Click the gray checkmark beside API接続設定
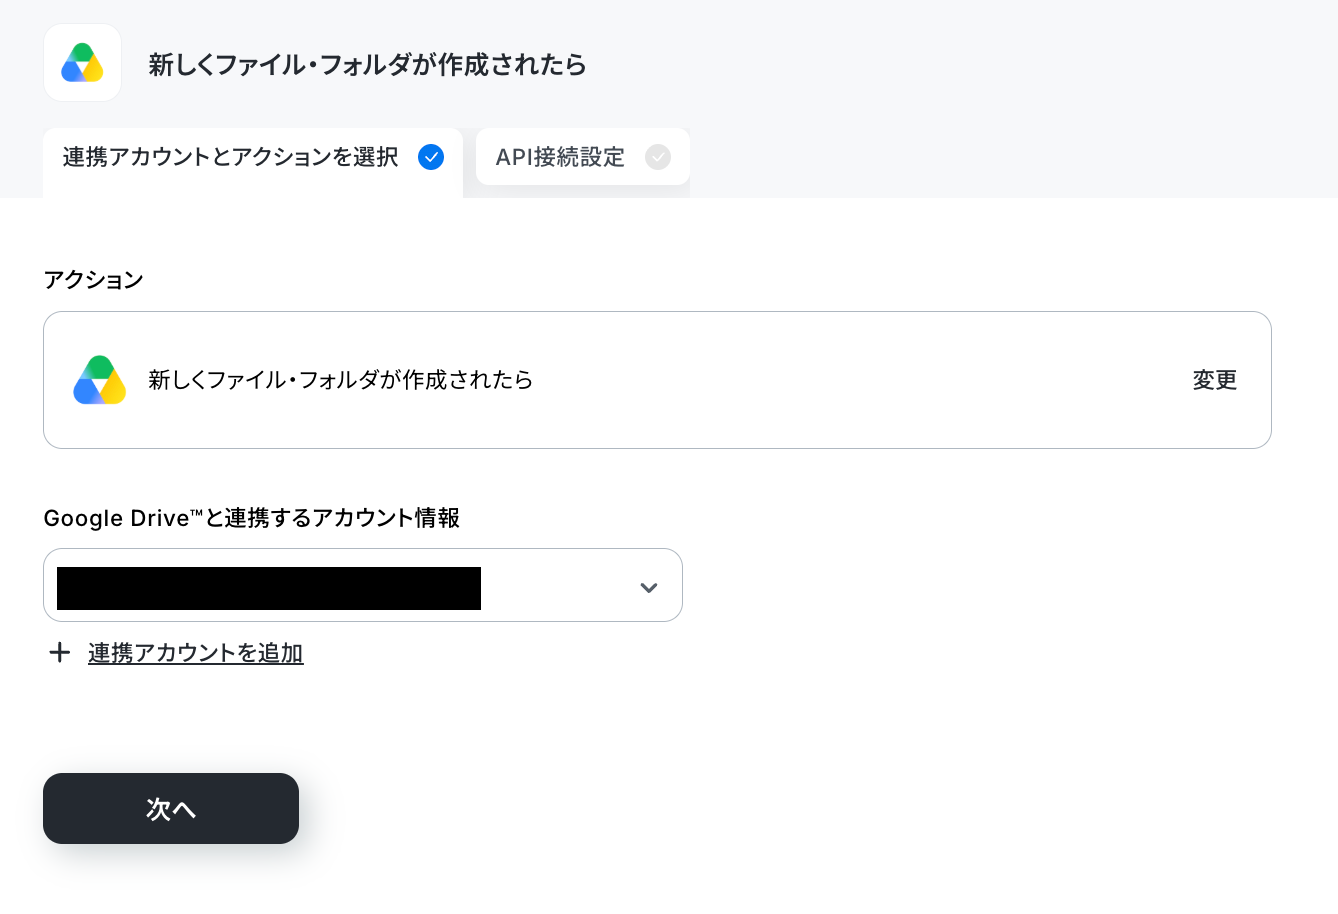The image size is (1338, 914). pos(658,157)
